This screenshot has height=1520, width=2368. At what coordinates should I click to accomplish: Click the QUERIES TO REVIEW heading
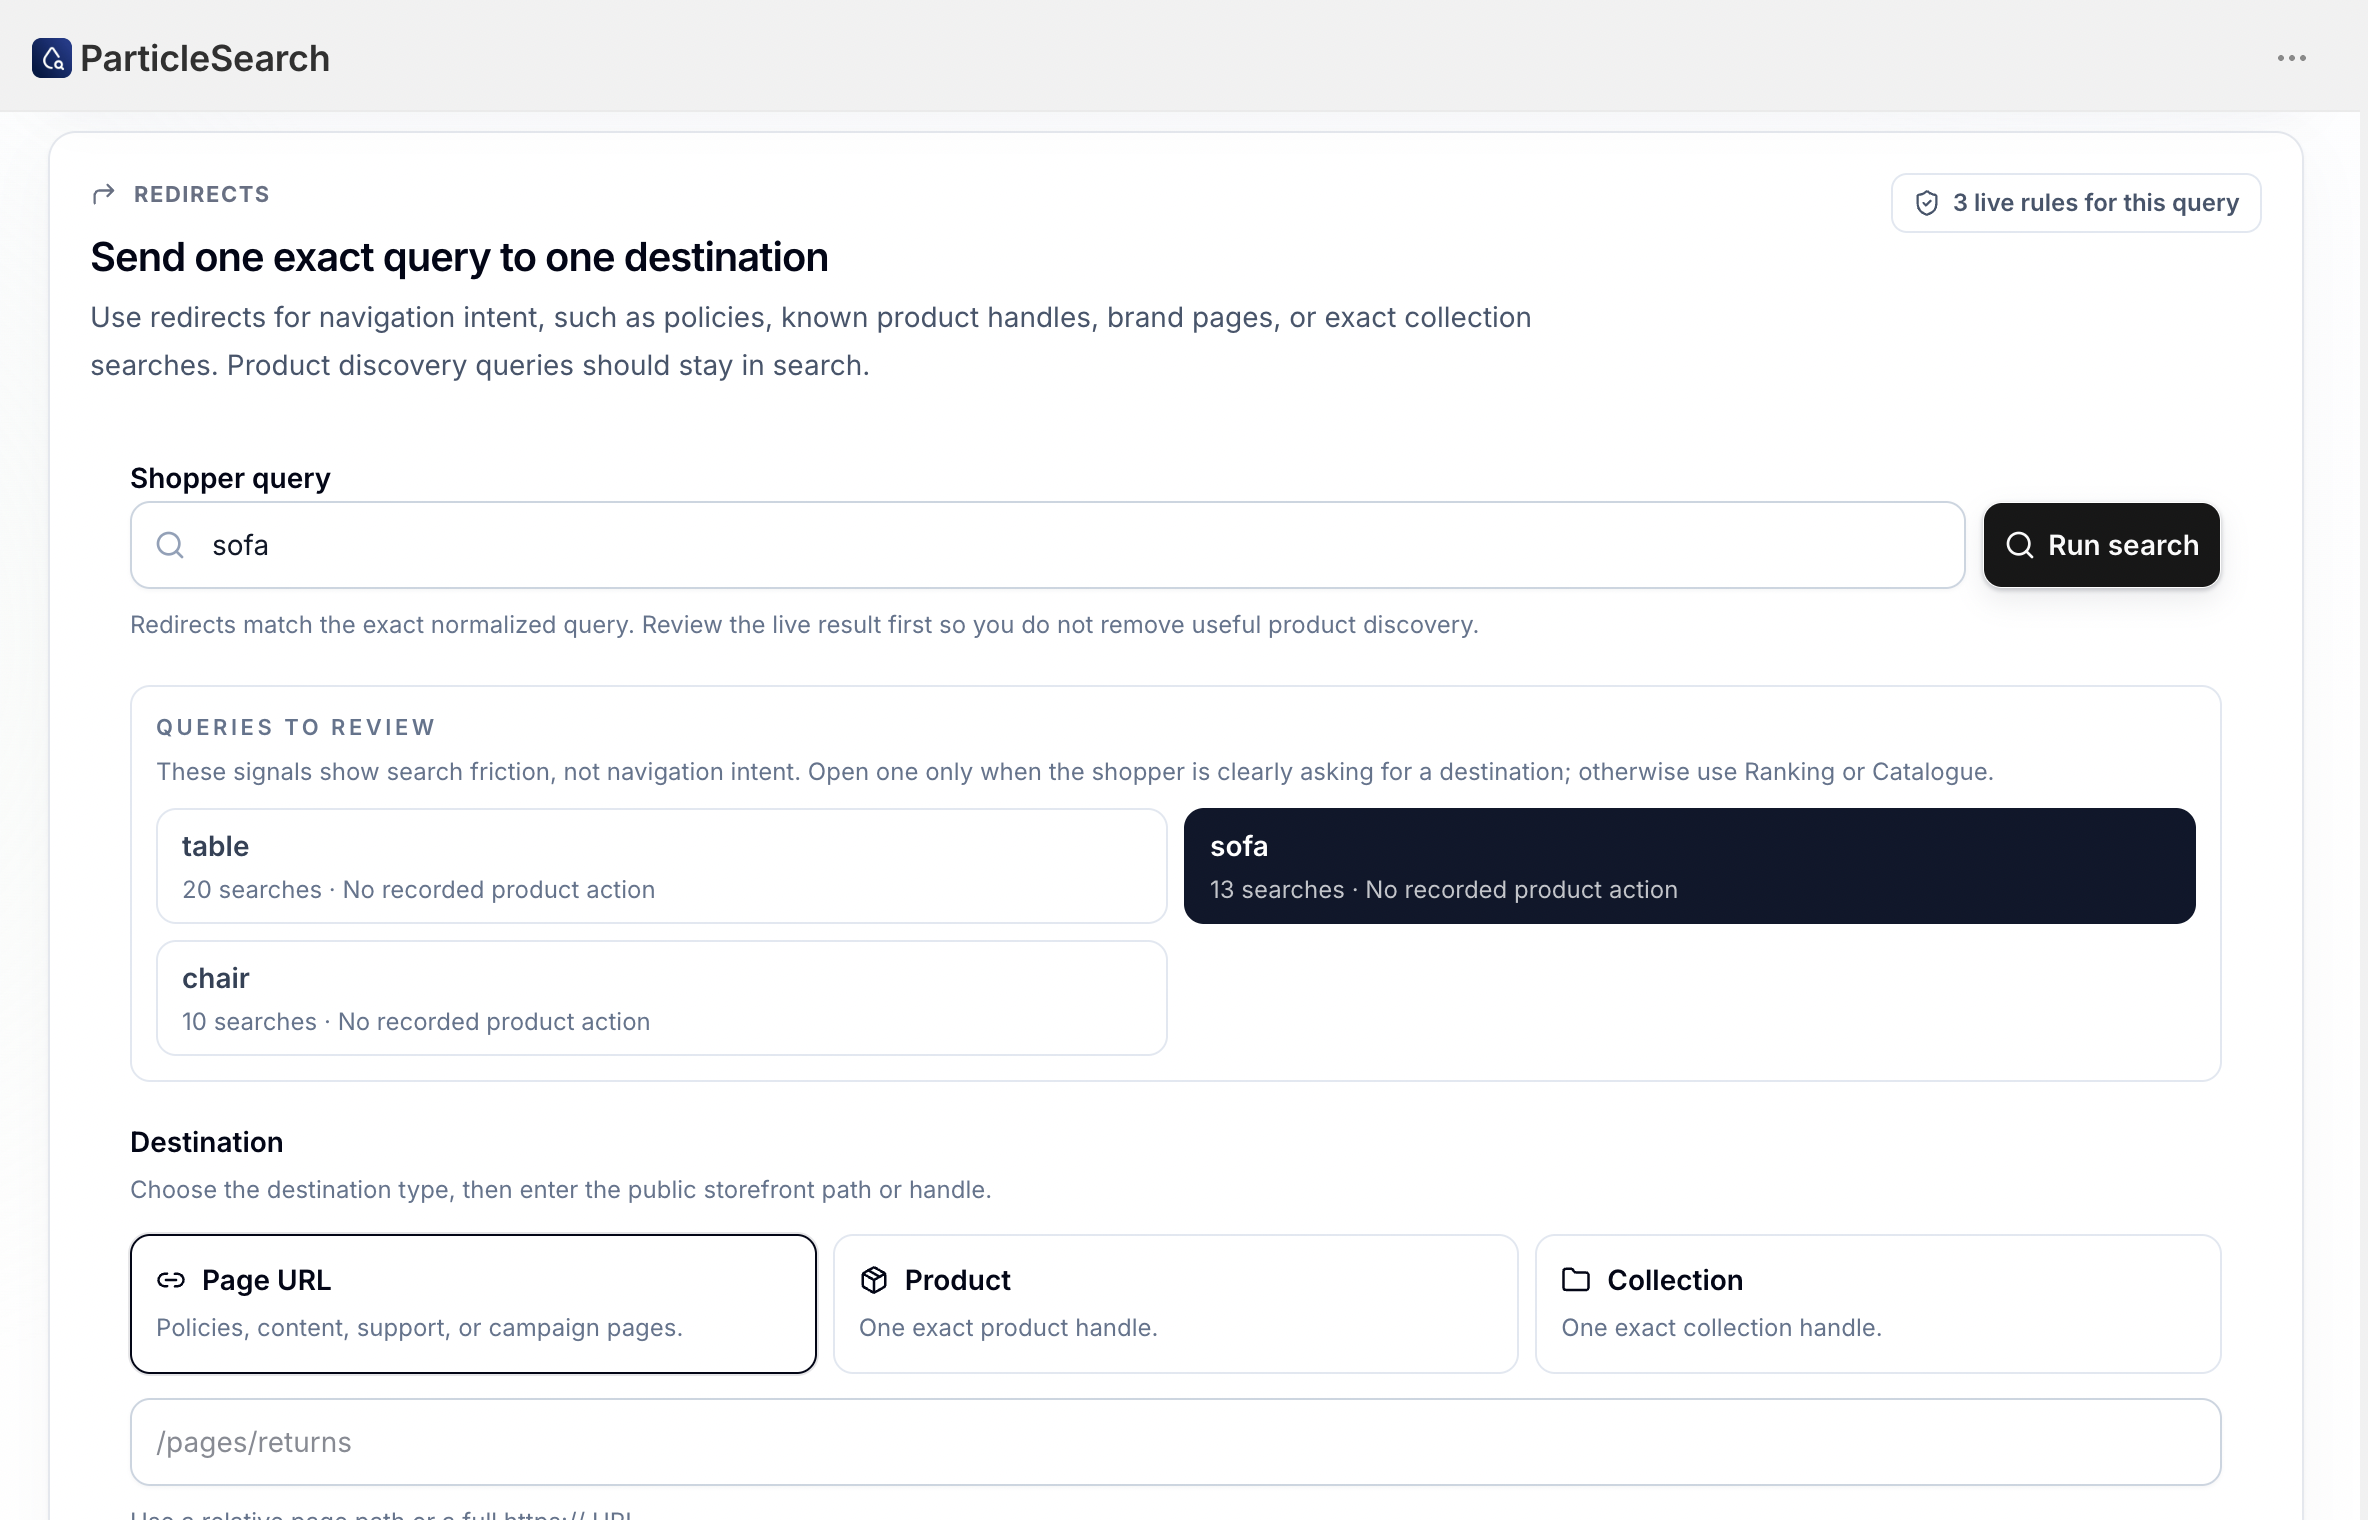click(296, 727)
